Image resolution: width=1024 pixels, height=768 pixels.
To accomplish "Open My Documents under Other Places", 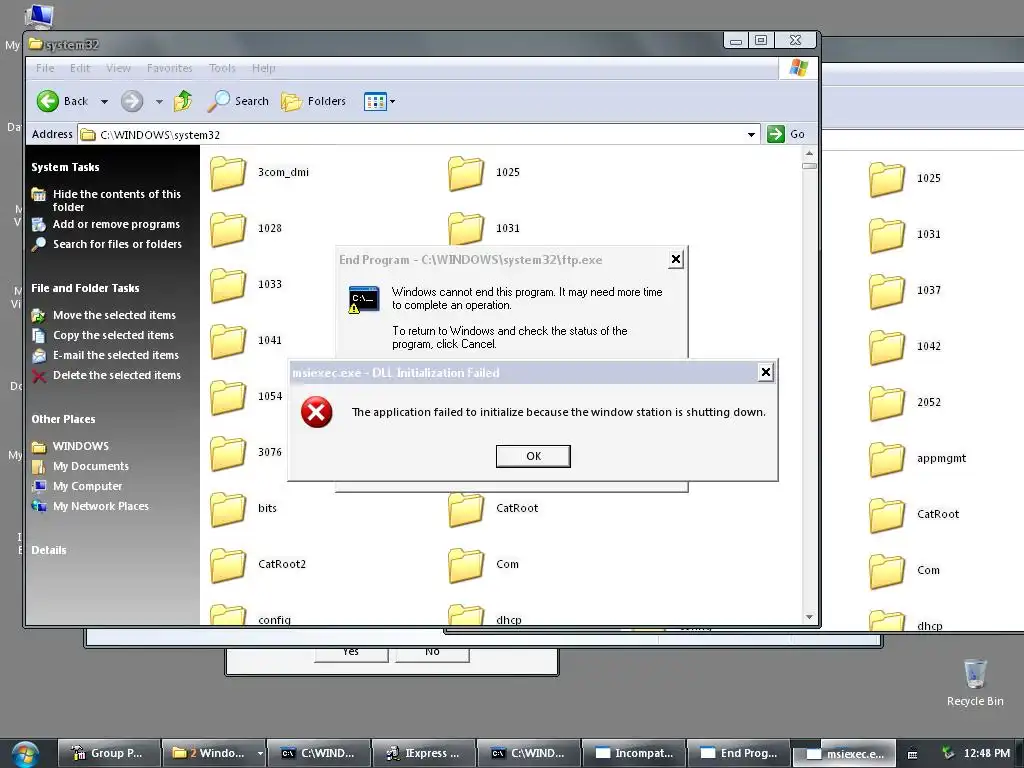I will pos(91,466).
